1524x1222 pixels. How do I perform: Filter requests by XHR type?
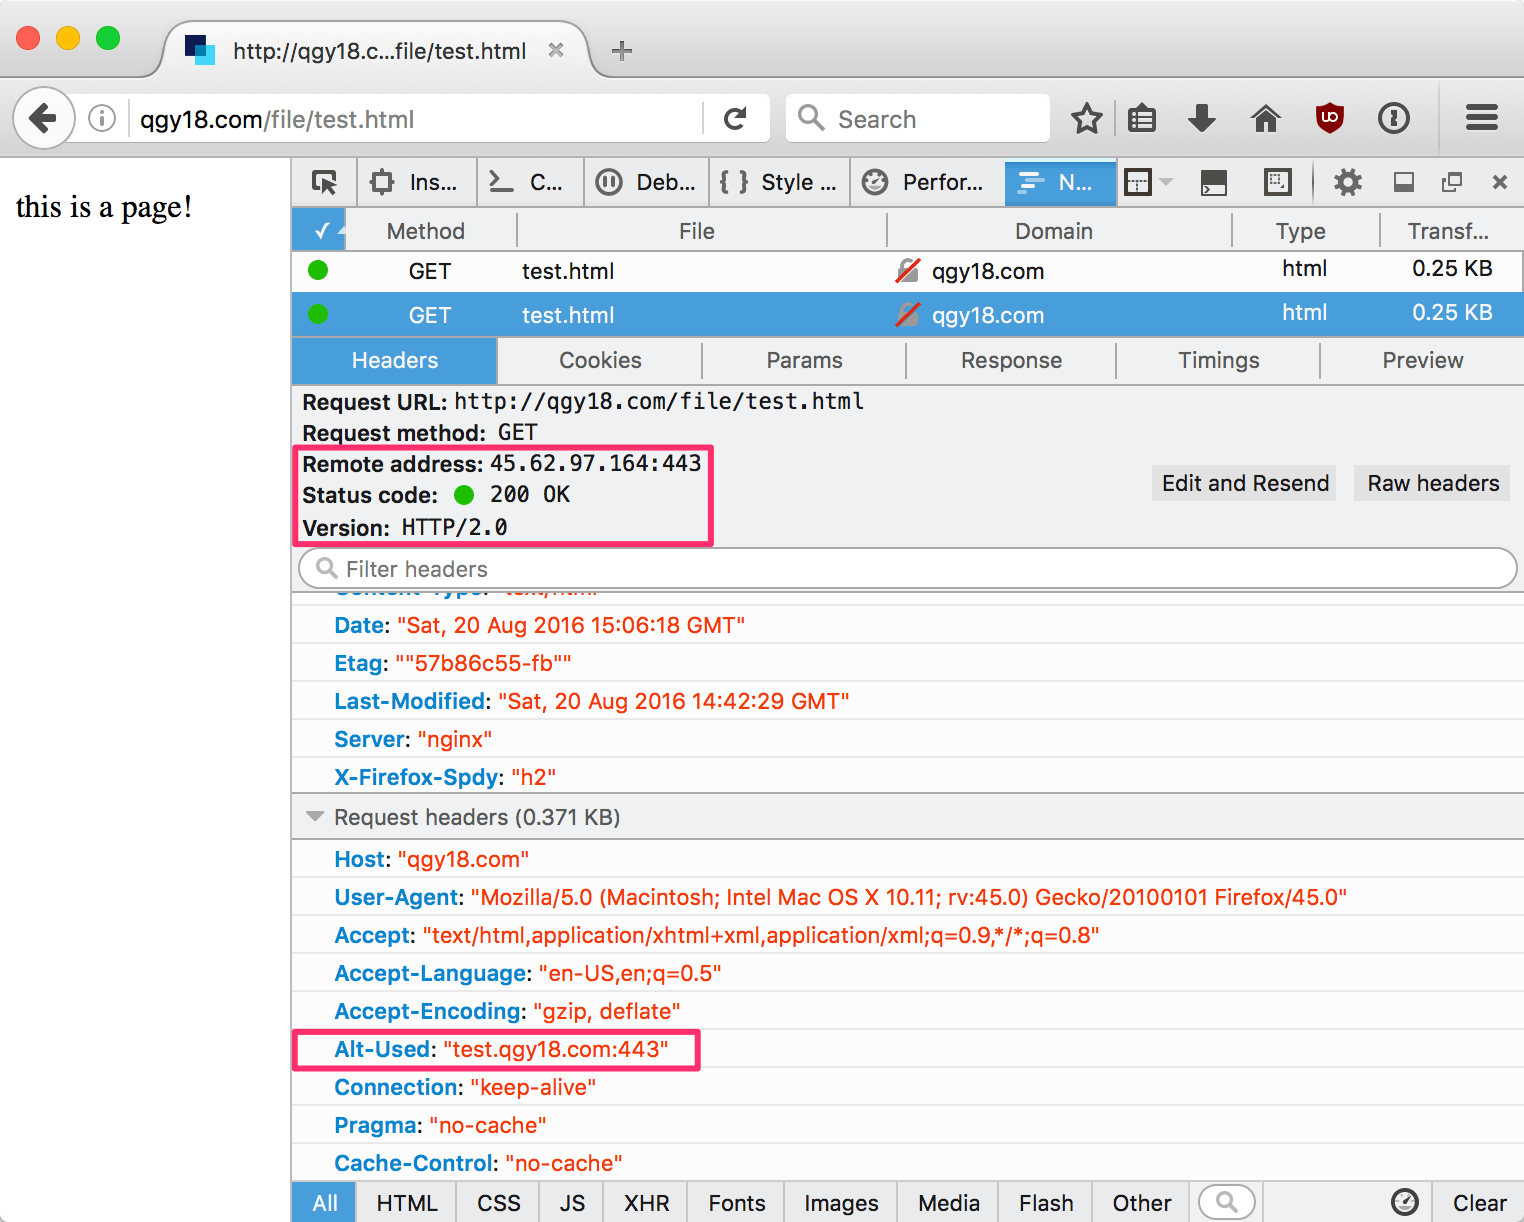[646, 1202]
